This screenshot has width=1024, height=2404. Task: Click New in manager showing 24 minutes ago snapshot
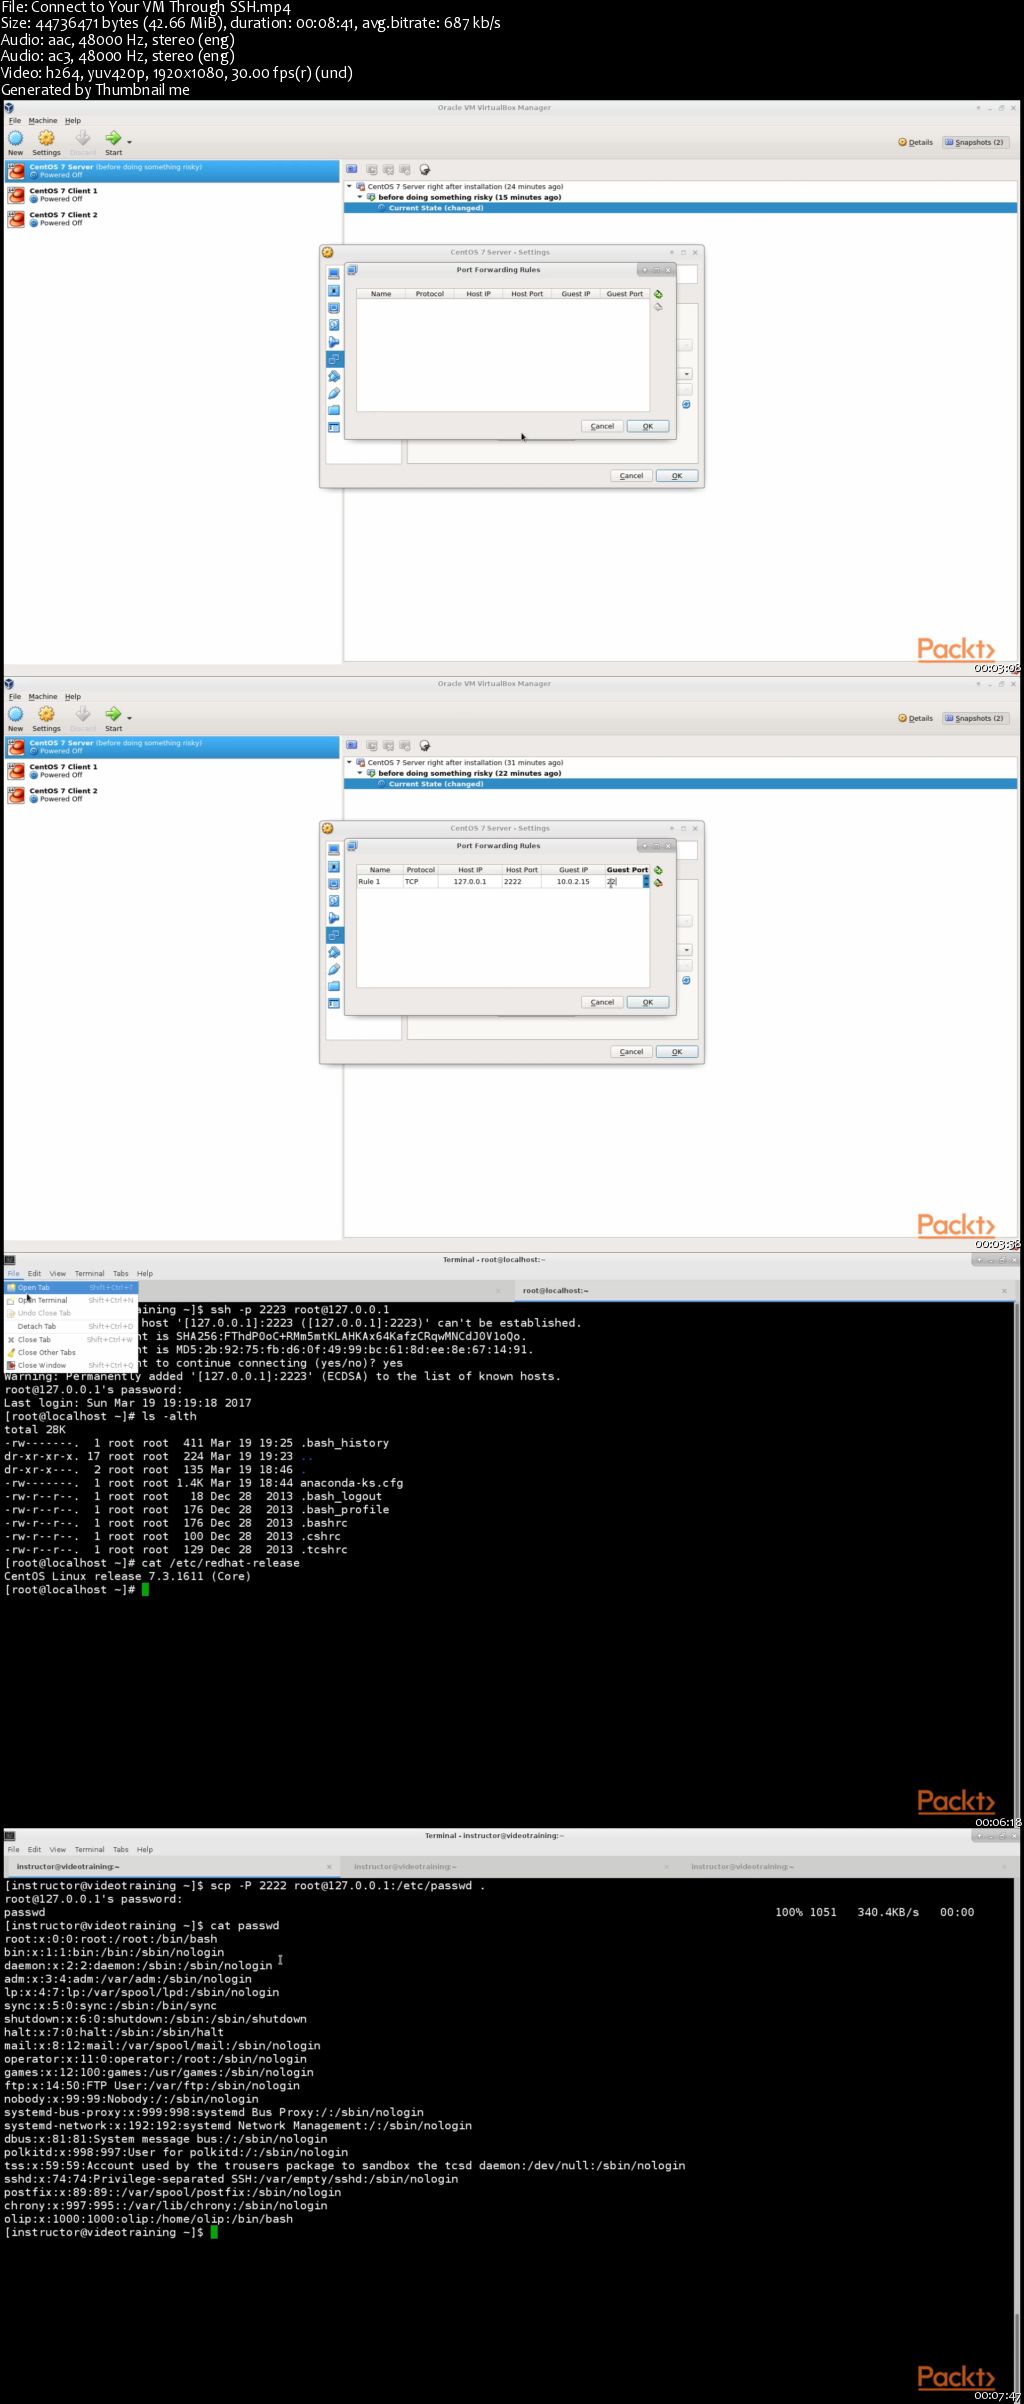15,142
